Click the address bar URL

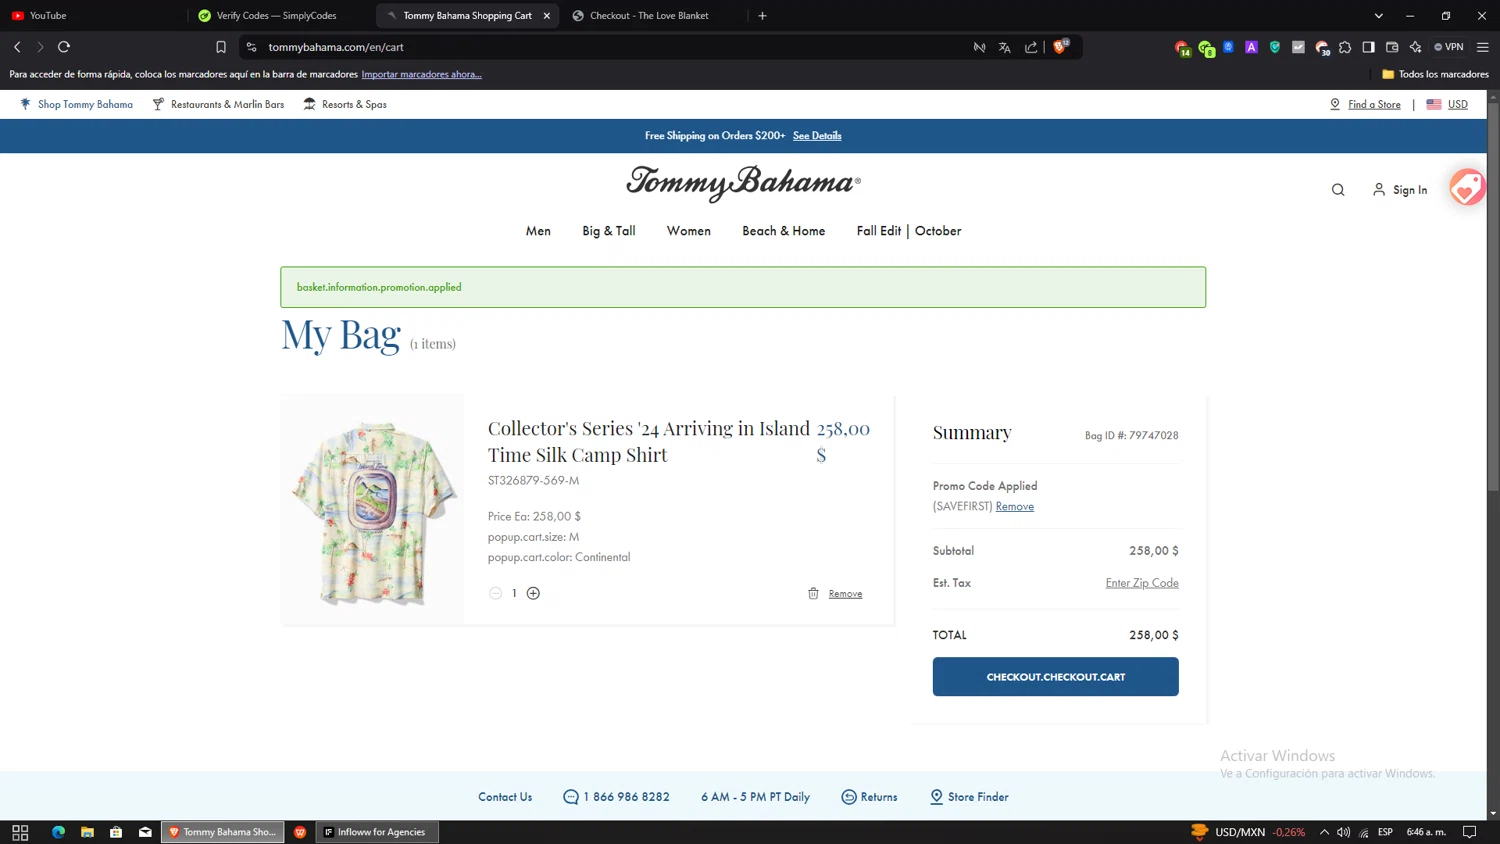point(336,47)
